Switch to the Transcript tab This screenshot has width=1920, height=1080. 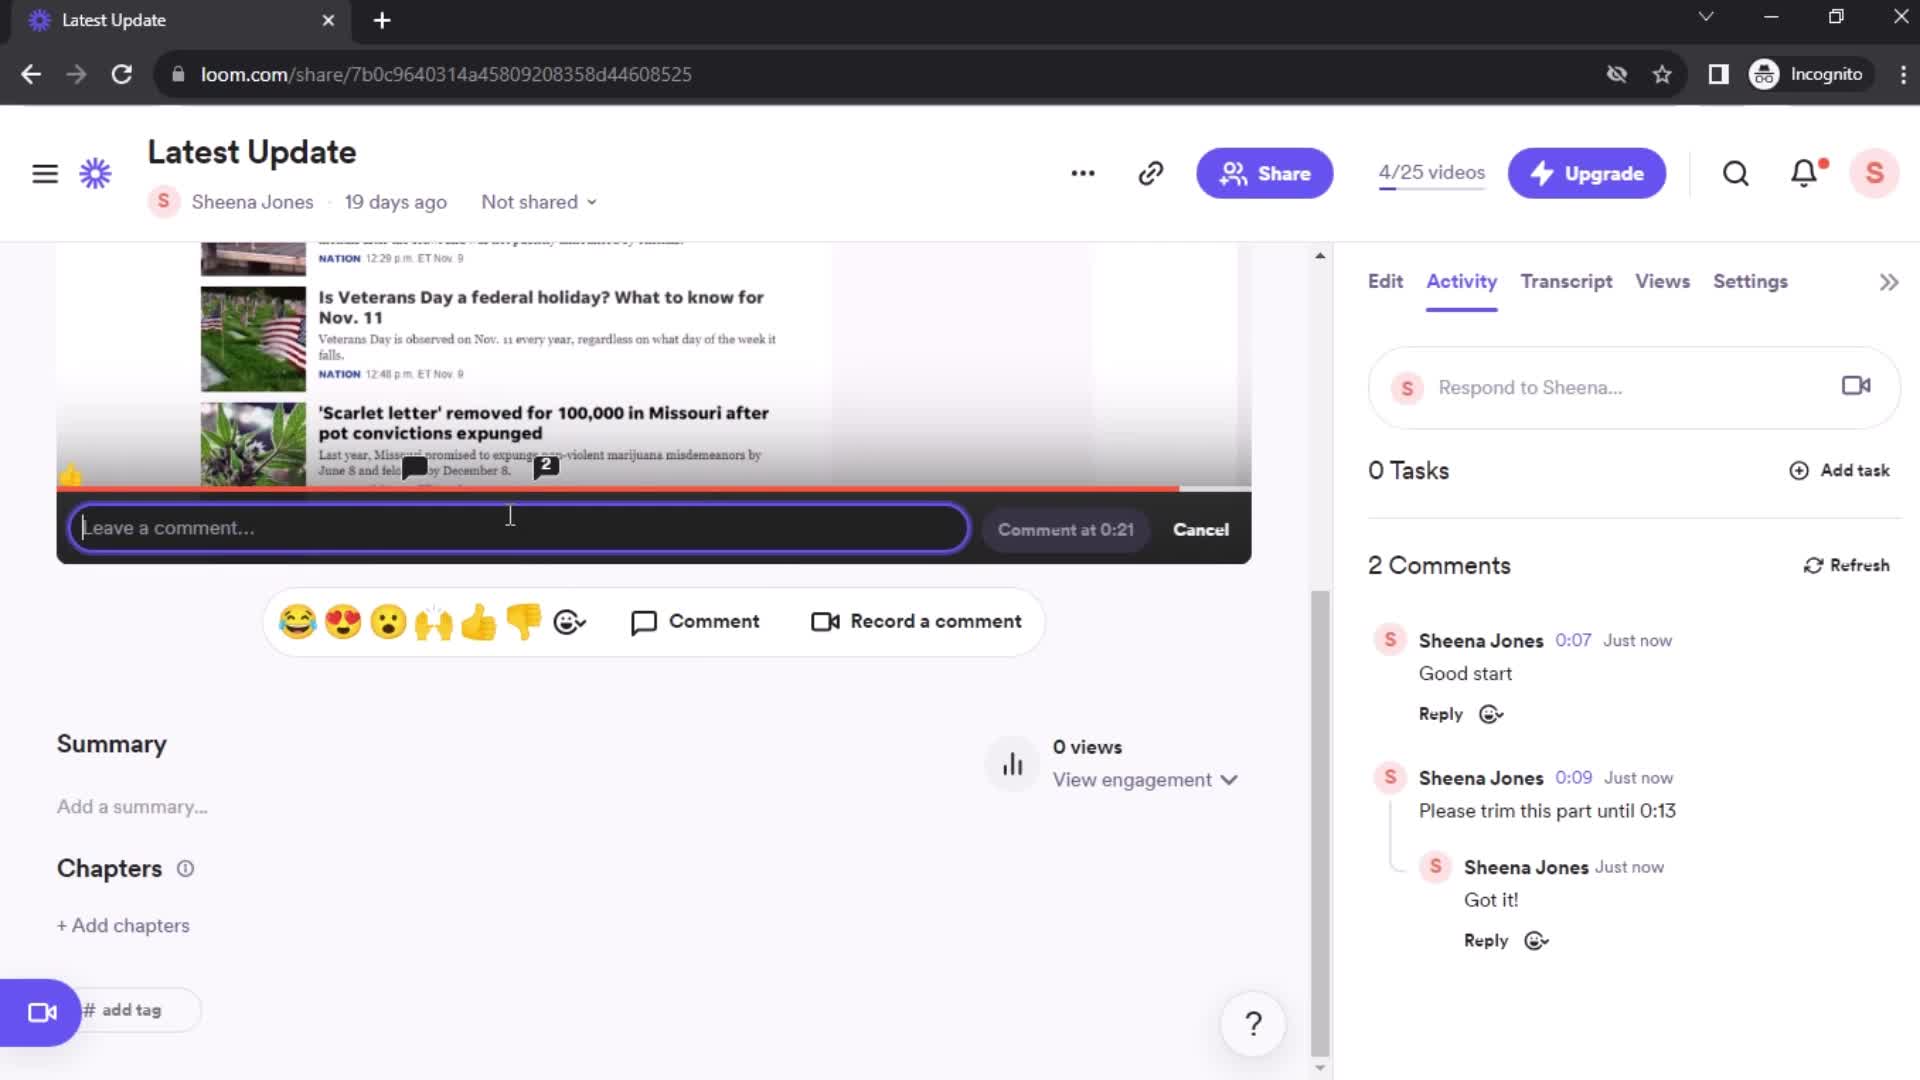(1567, 281)
